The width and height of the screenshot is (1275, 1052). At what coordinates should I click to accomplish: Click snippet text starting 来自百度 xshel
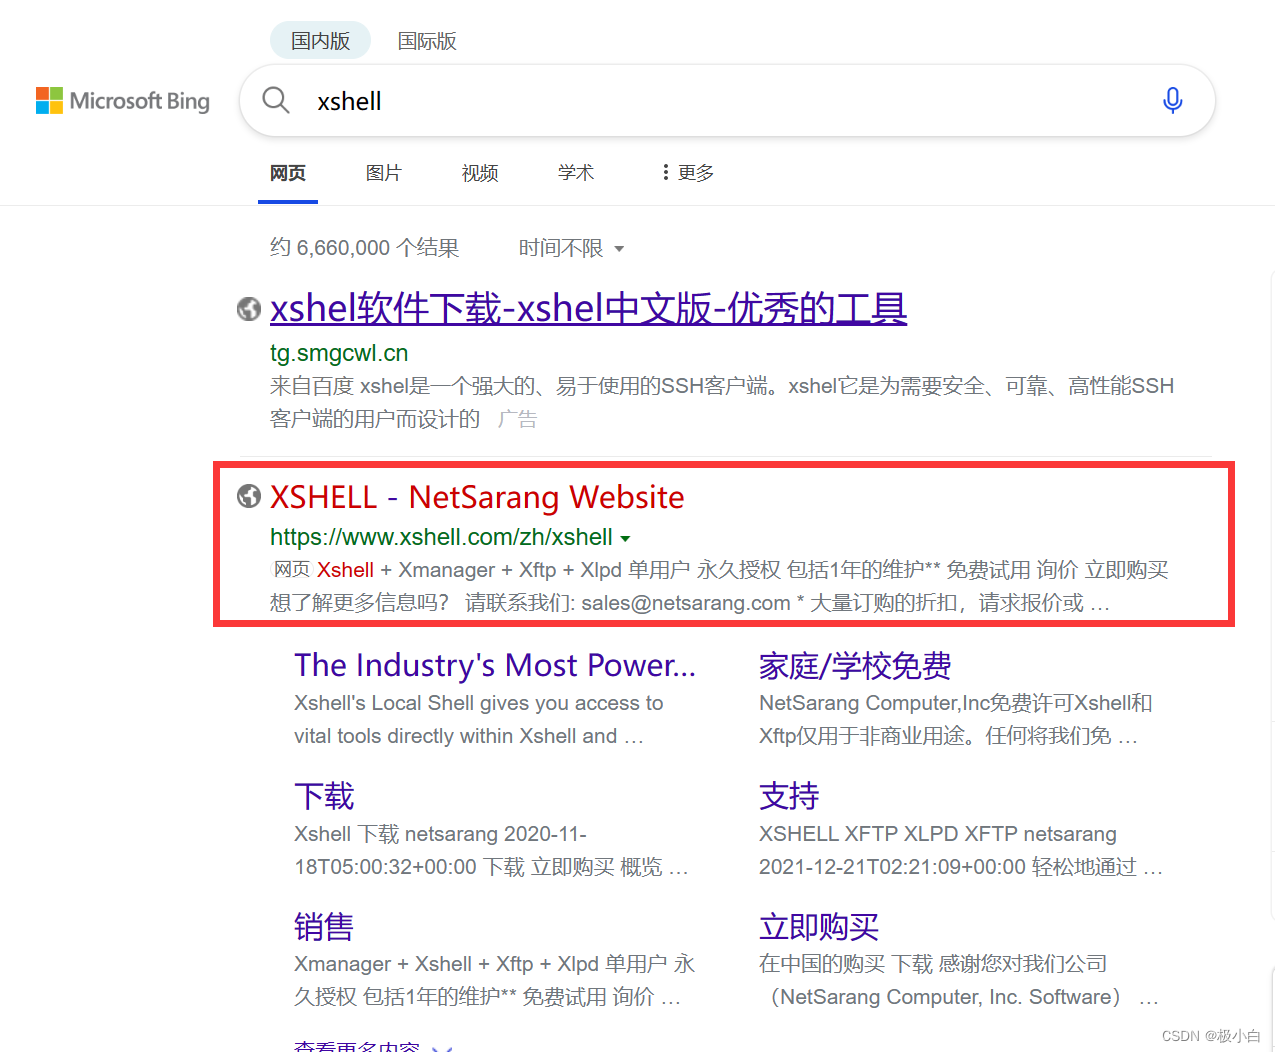point(722,402)
